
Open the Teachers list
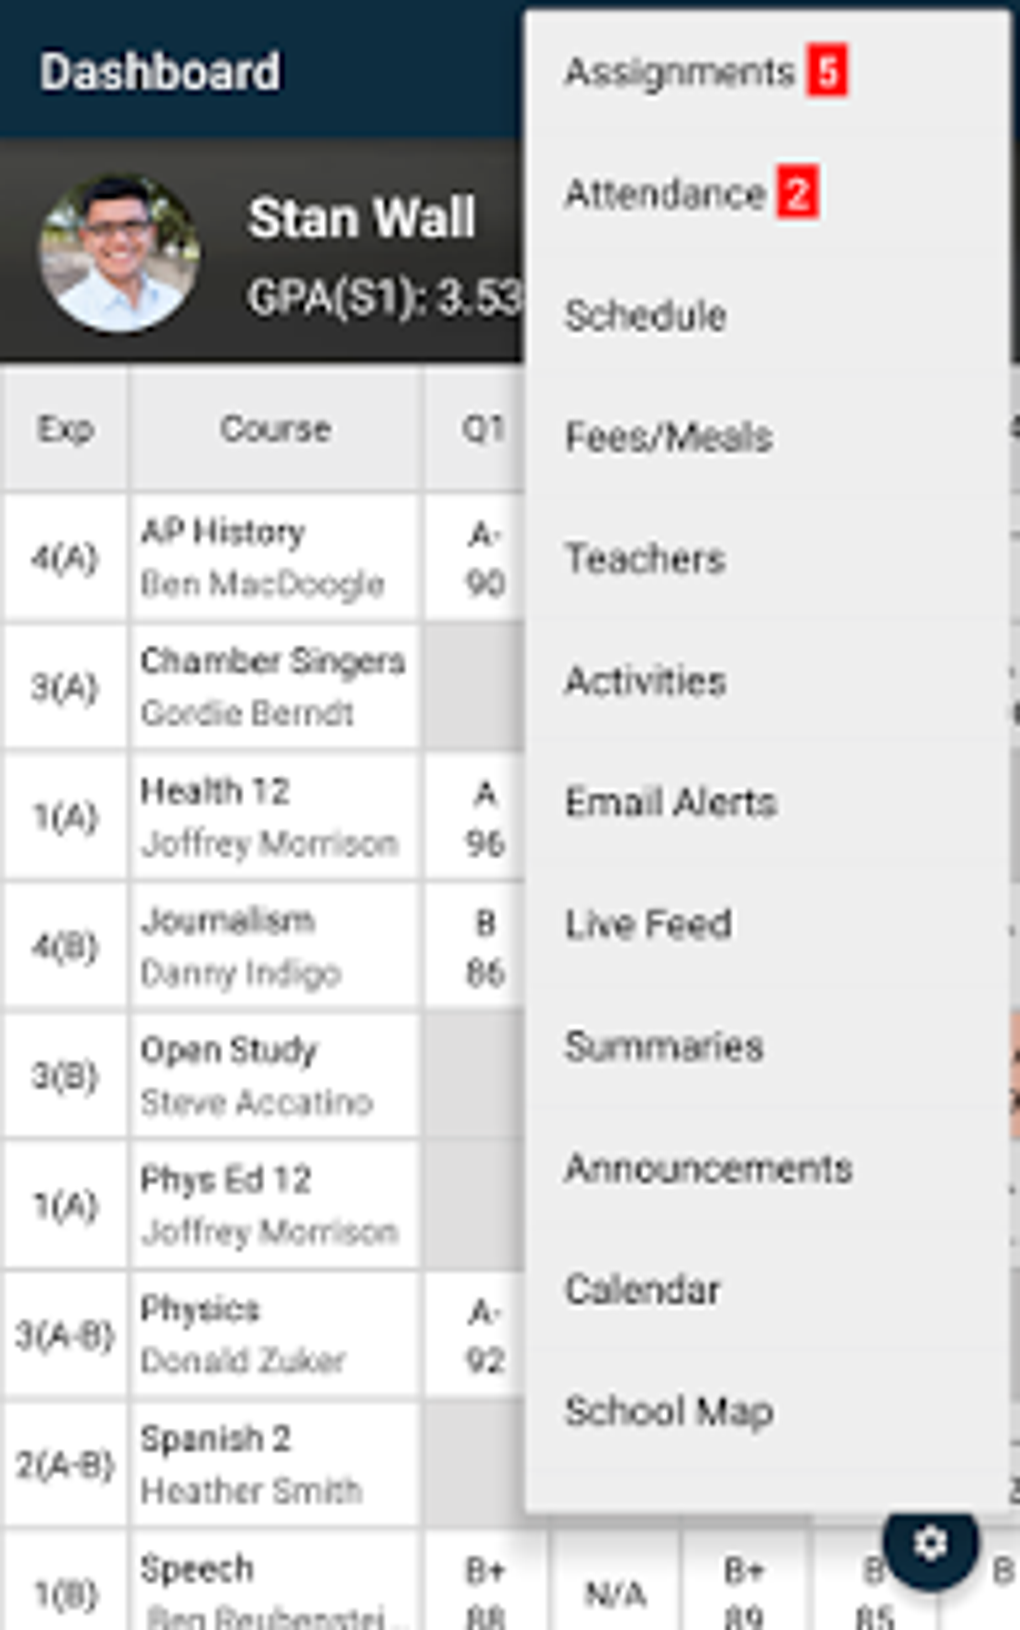click(644, 558)
